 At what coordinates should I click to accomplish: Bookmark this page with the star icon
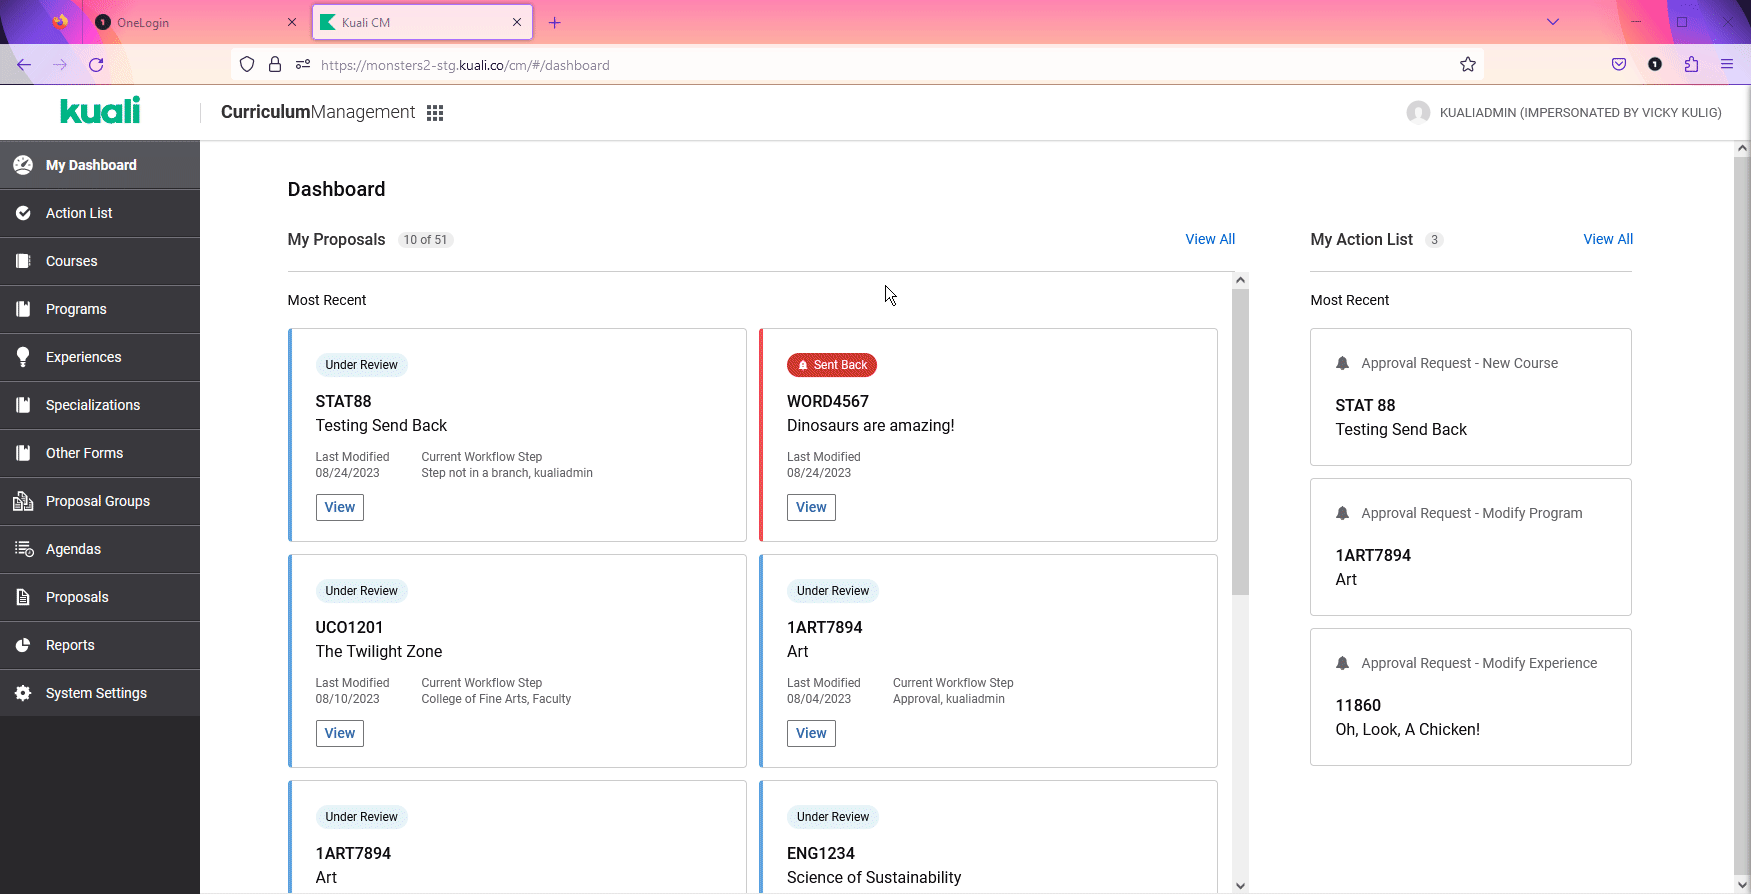(1467, 65)
